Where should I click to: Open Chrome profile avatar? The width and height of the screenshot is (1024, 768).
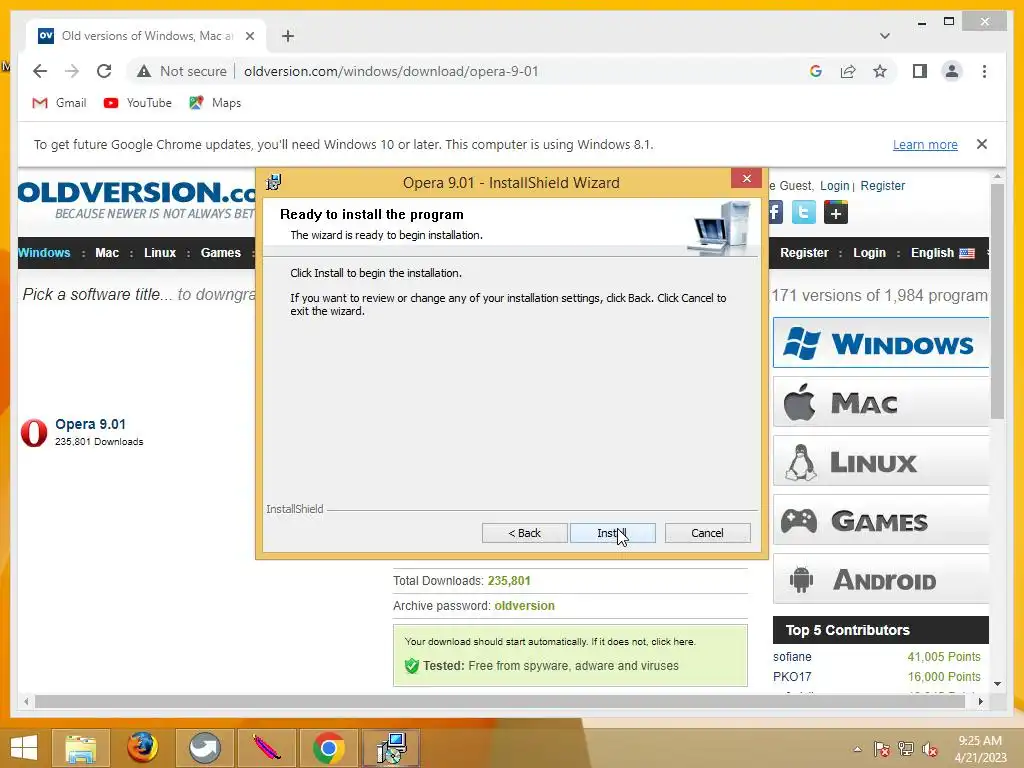click(x=952, y=71)
